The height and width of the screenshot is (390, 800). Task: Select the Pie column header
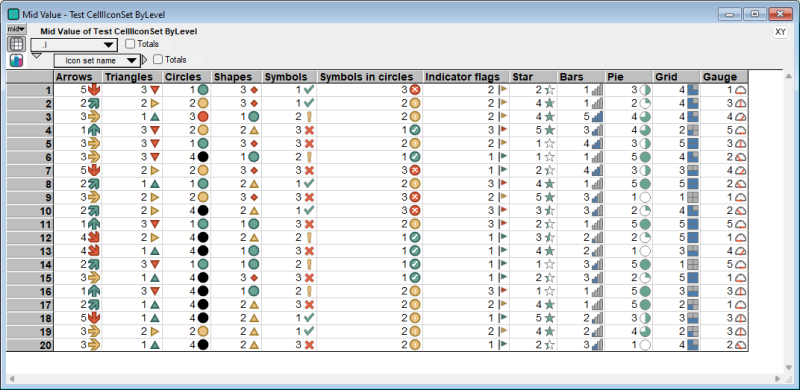[x=629, y=77]
